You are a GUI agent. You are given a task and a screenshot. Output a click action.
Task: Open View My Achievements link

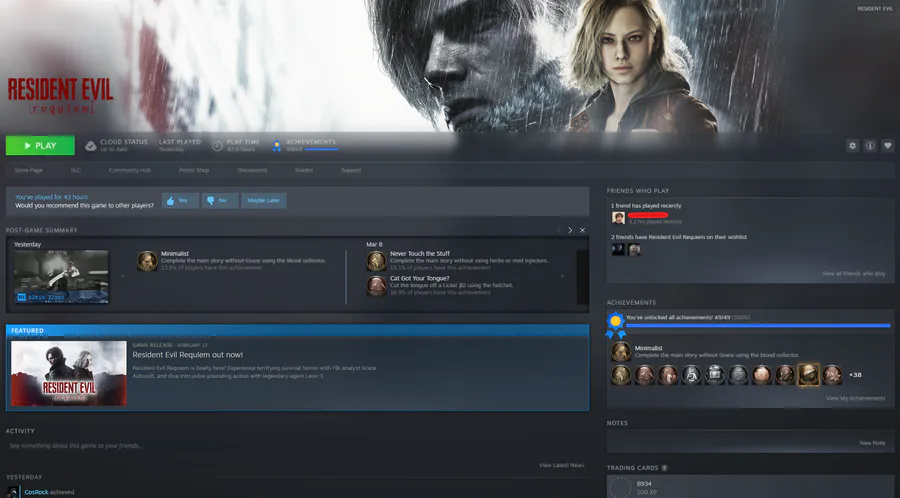(855, 398)
